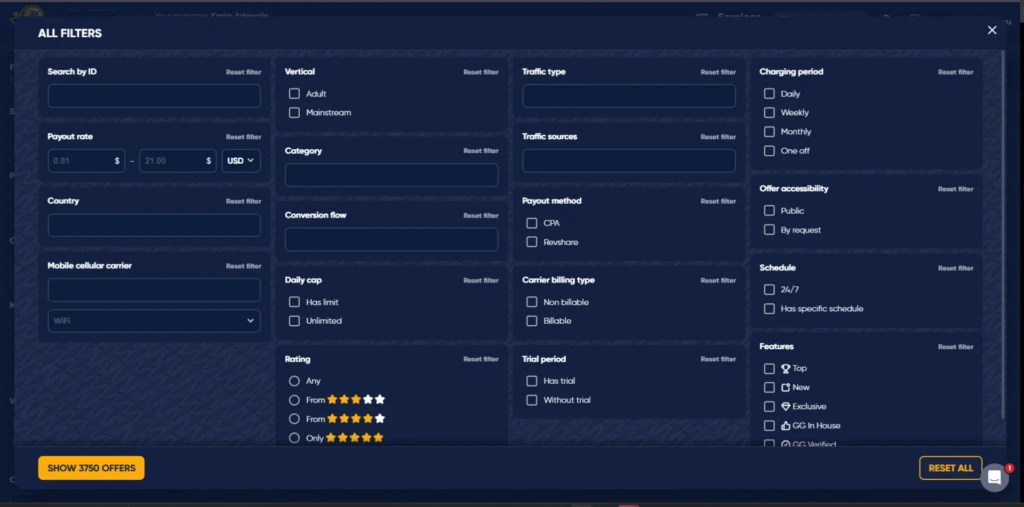Screen dimensions: 1024x507
Task: Reset the Schedule filter
Action: 955,268
